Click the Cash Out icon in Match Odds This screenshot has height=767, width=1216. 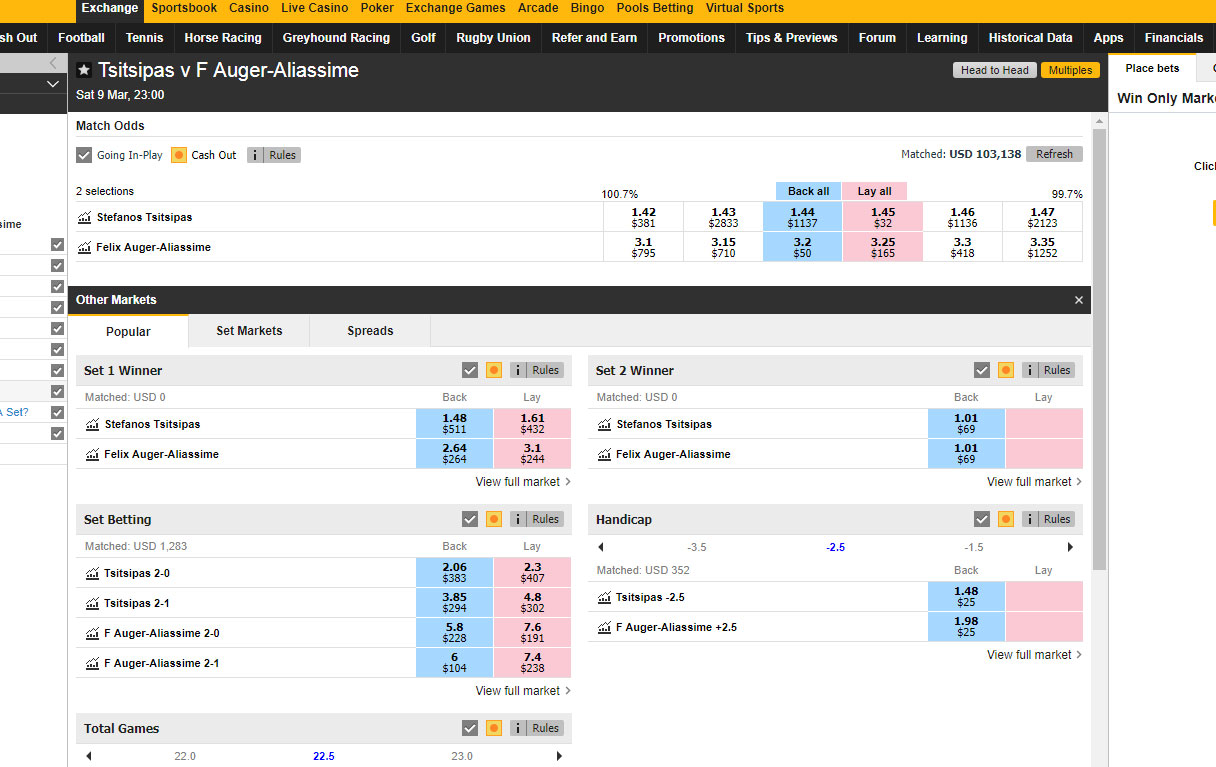[x=179, y=155]
